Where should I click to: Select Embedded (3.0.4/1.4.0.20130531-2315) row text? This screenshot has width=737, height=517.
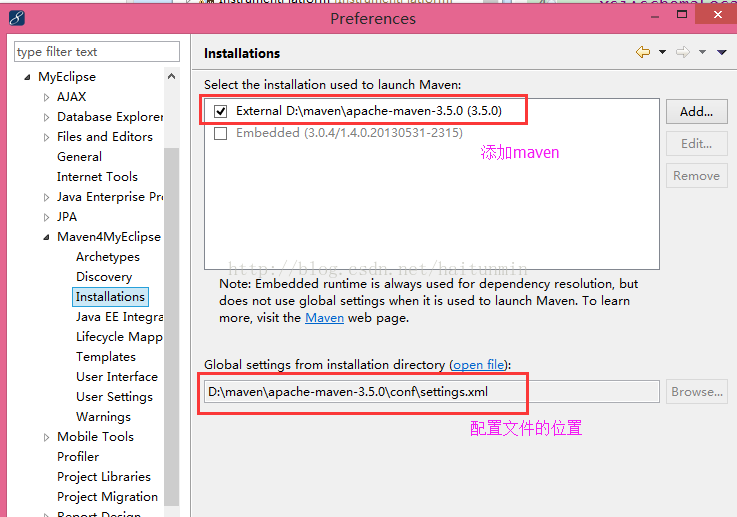click(349, 133)
